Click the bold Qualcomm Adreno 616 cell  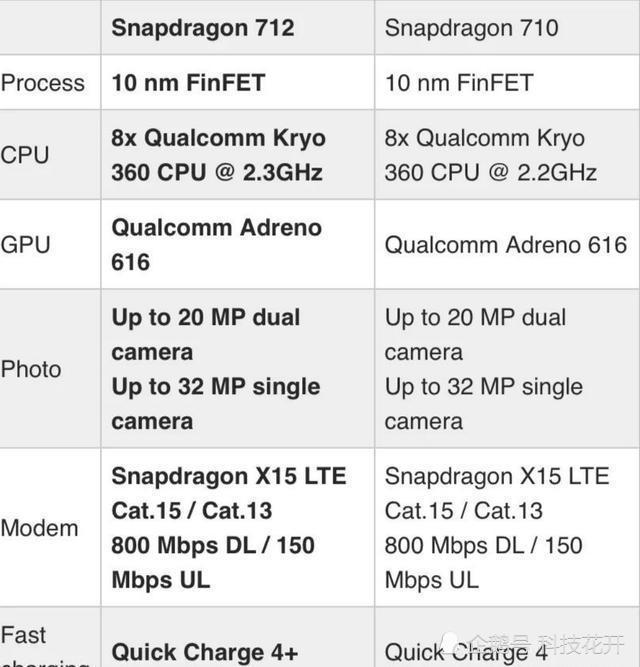click(216, 245)
